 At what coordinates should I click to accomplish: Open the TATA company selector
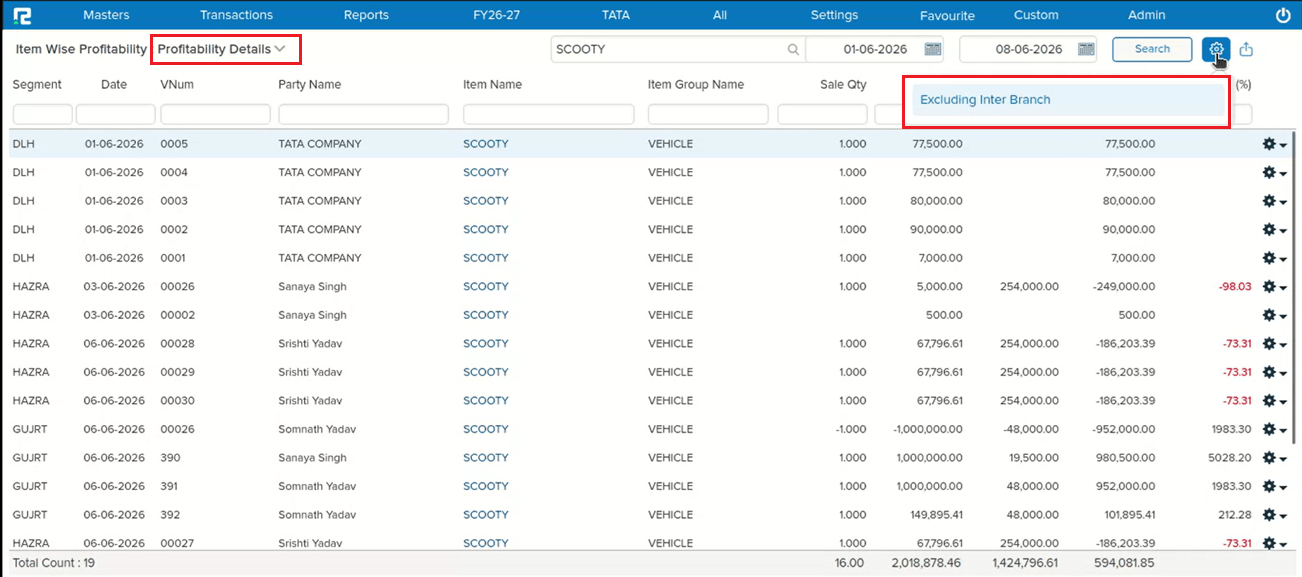[x=616, y=15]
